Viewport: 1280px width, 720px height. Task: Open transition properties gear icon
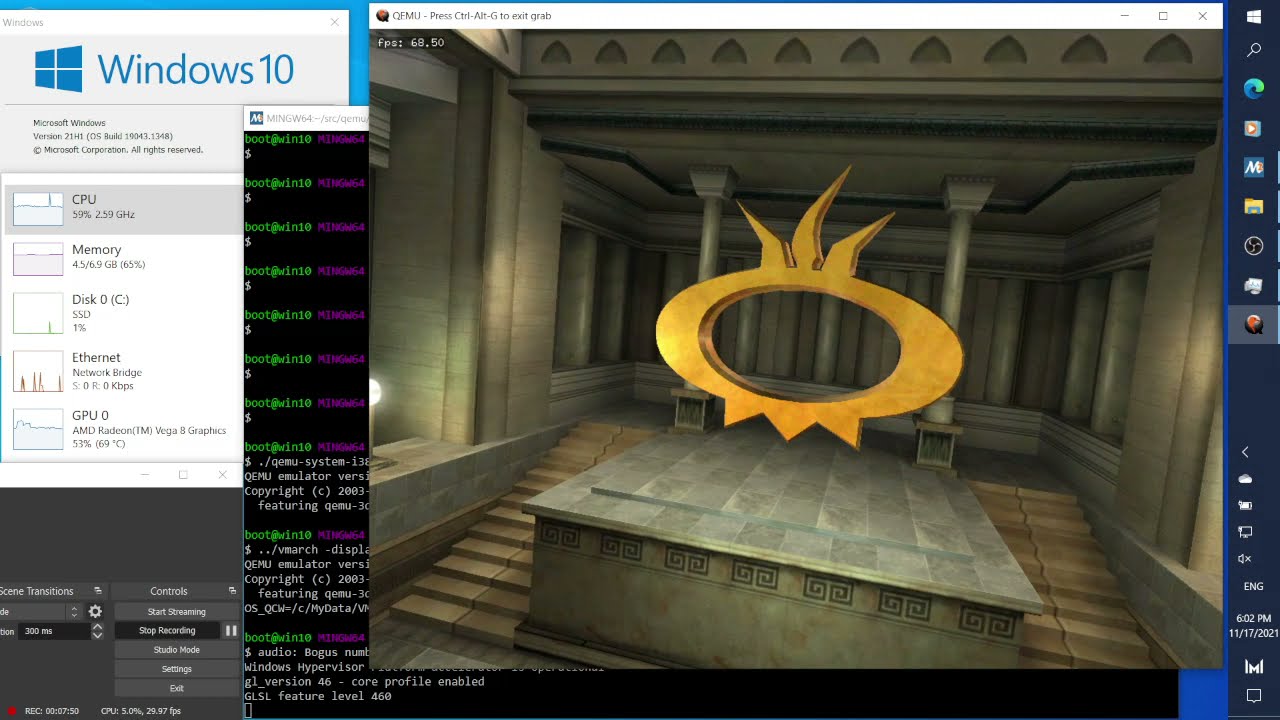[95, 611]
